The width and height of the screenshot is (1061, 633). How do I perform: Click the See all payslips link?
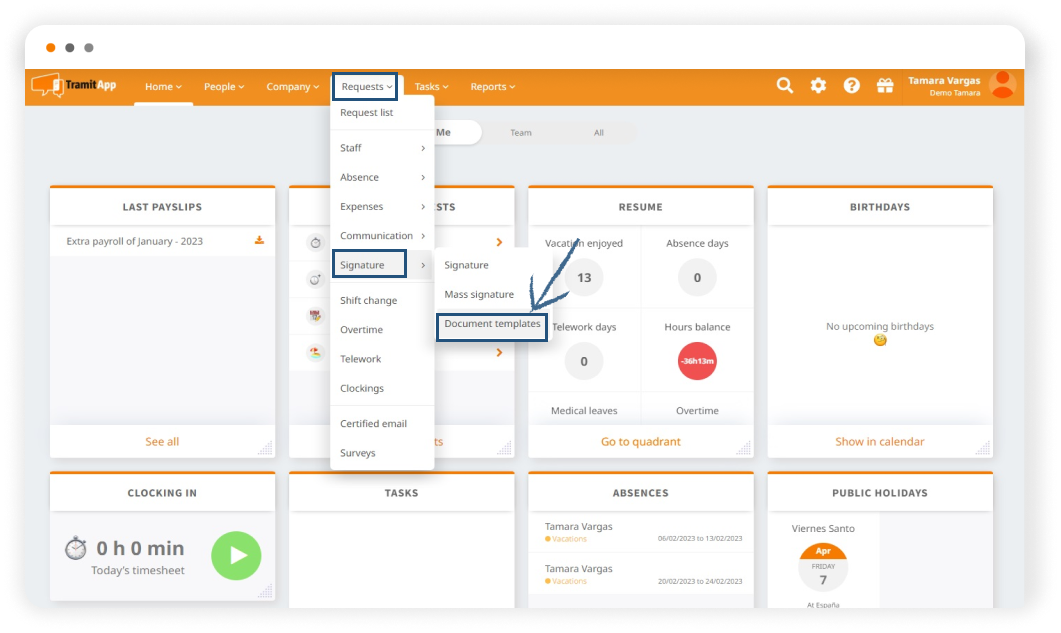[162, 441]
